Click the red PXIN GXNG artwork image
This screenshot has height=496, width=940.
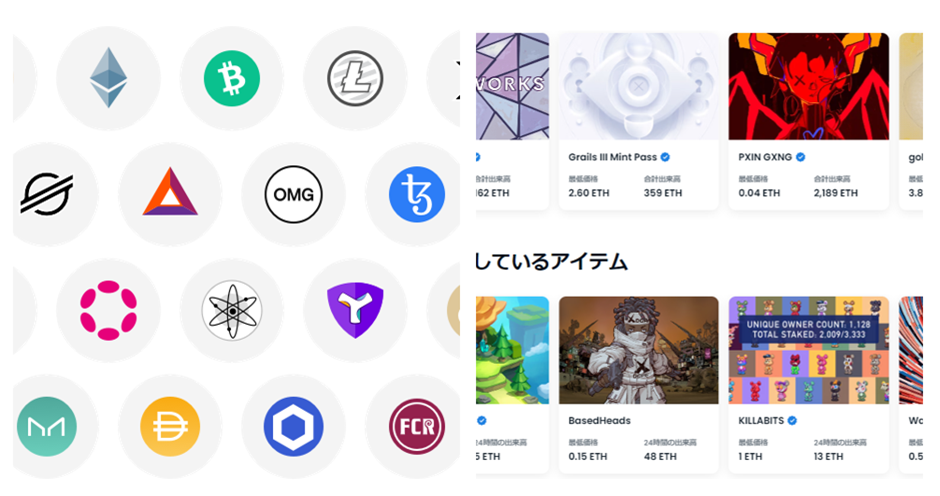click(809, 86)
